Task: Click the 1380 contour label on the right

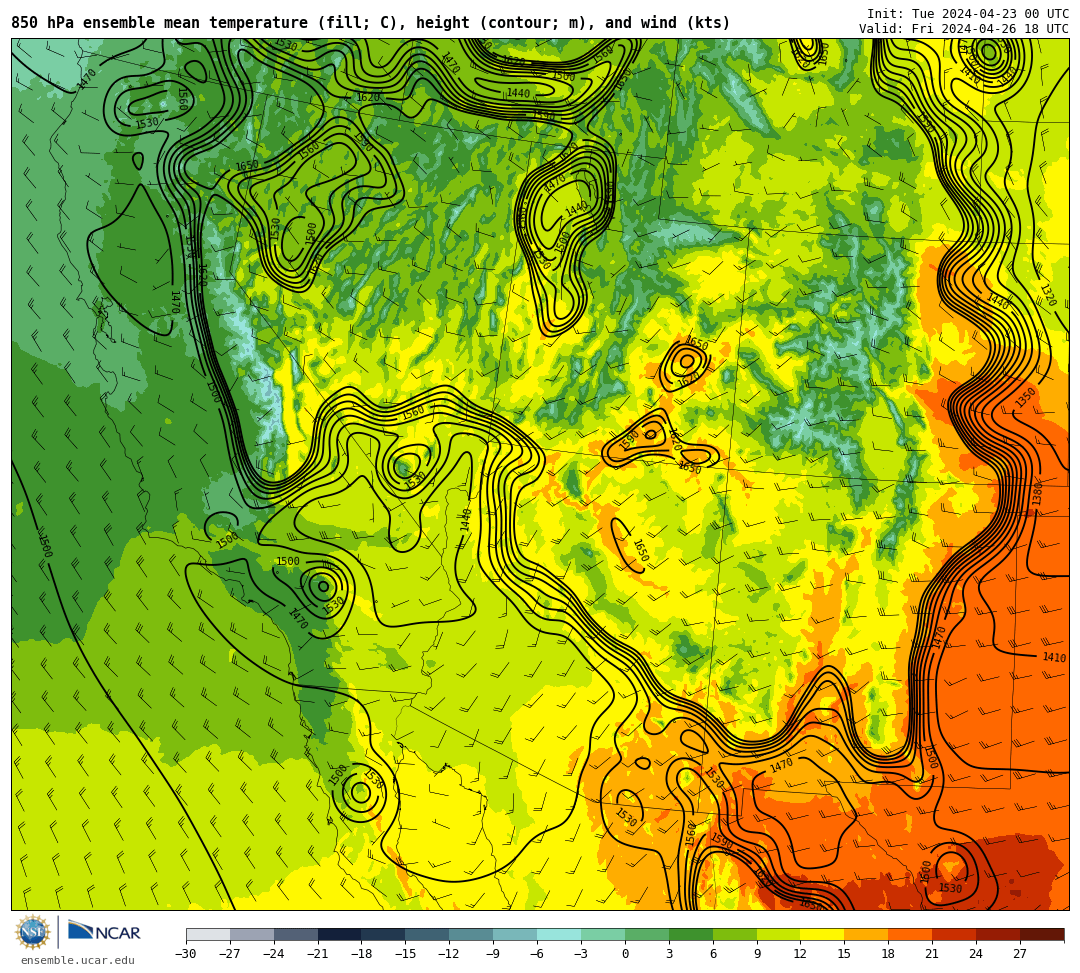Action: tap(1037, 494)
